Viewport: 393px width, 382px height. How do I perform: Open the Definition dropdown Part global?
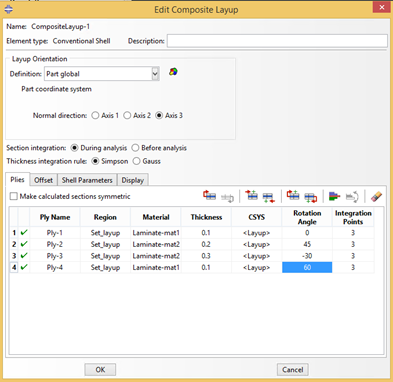102,74
